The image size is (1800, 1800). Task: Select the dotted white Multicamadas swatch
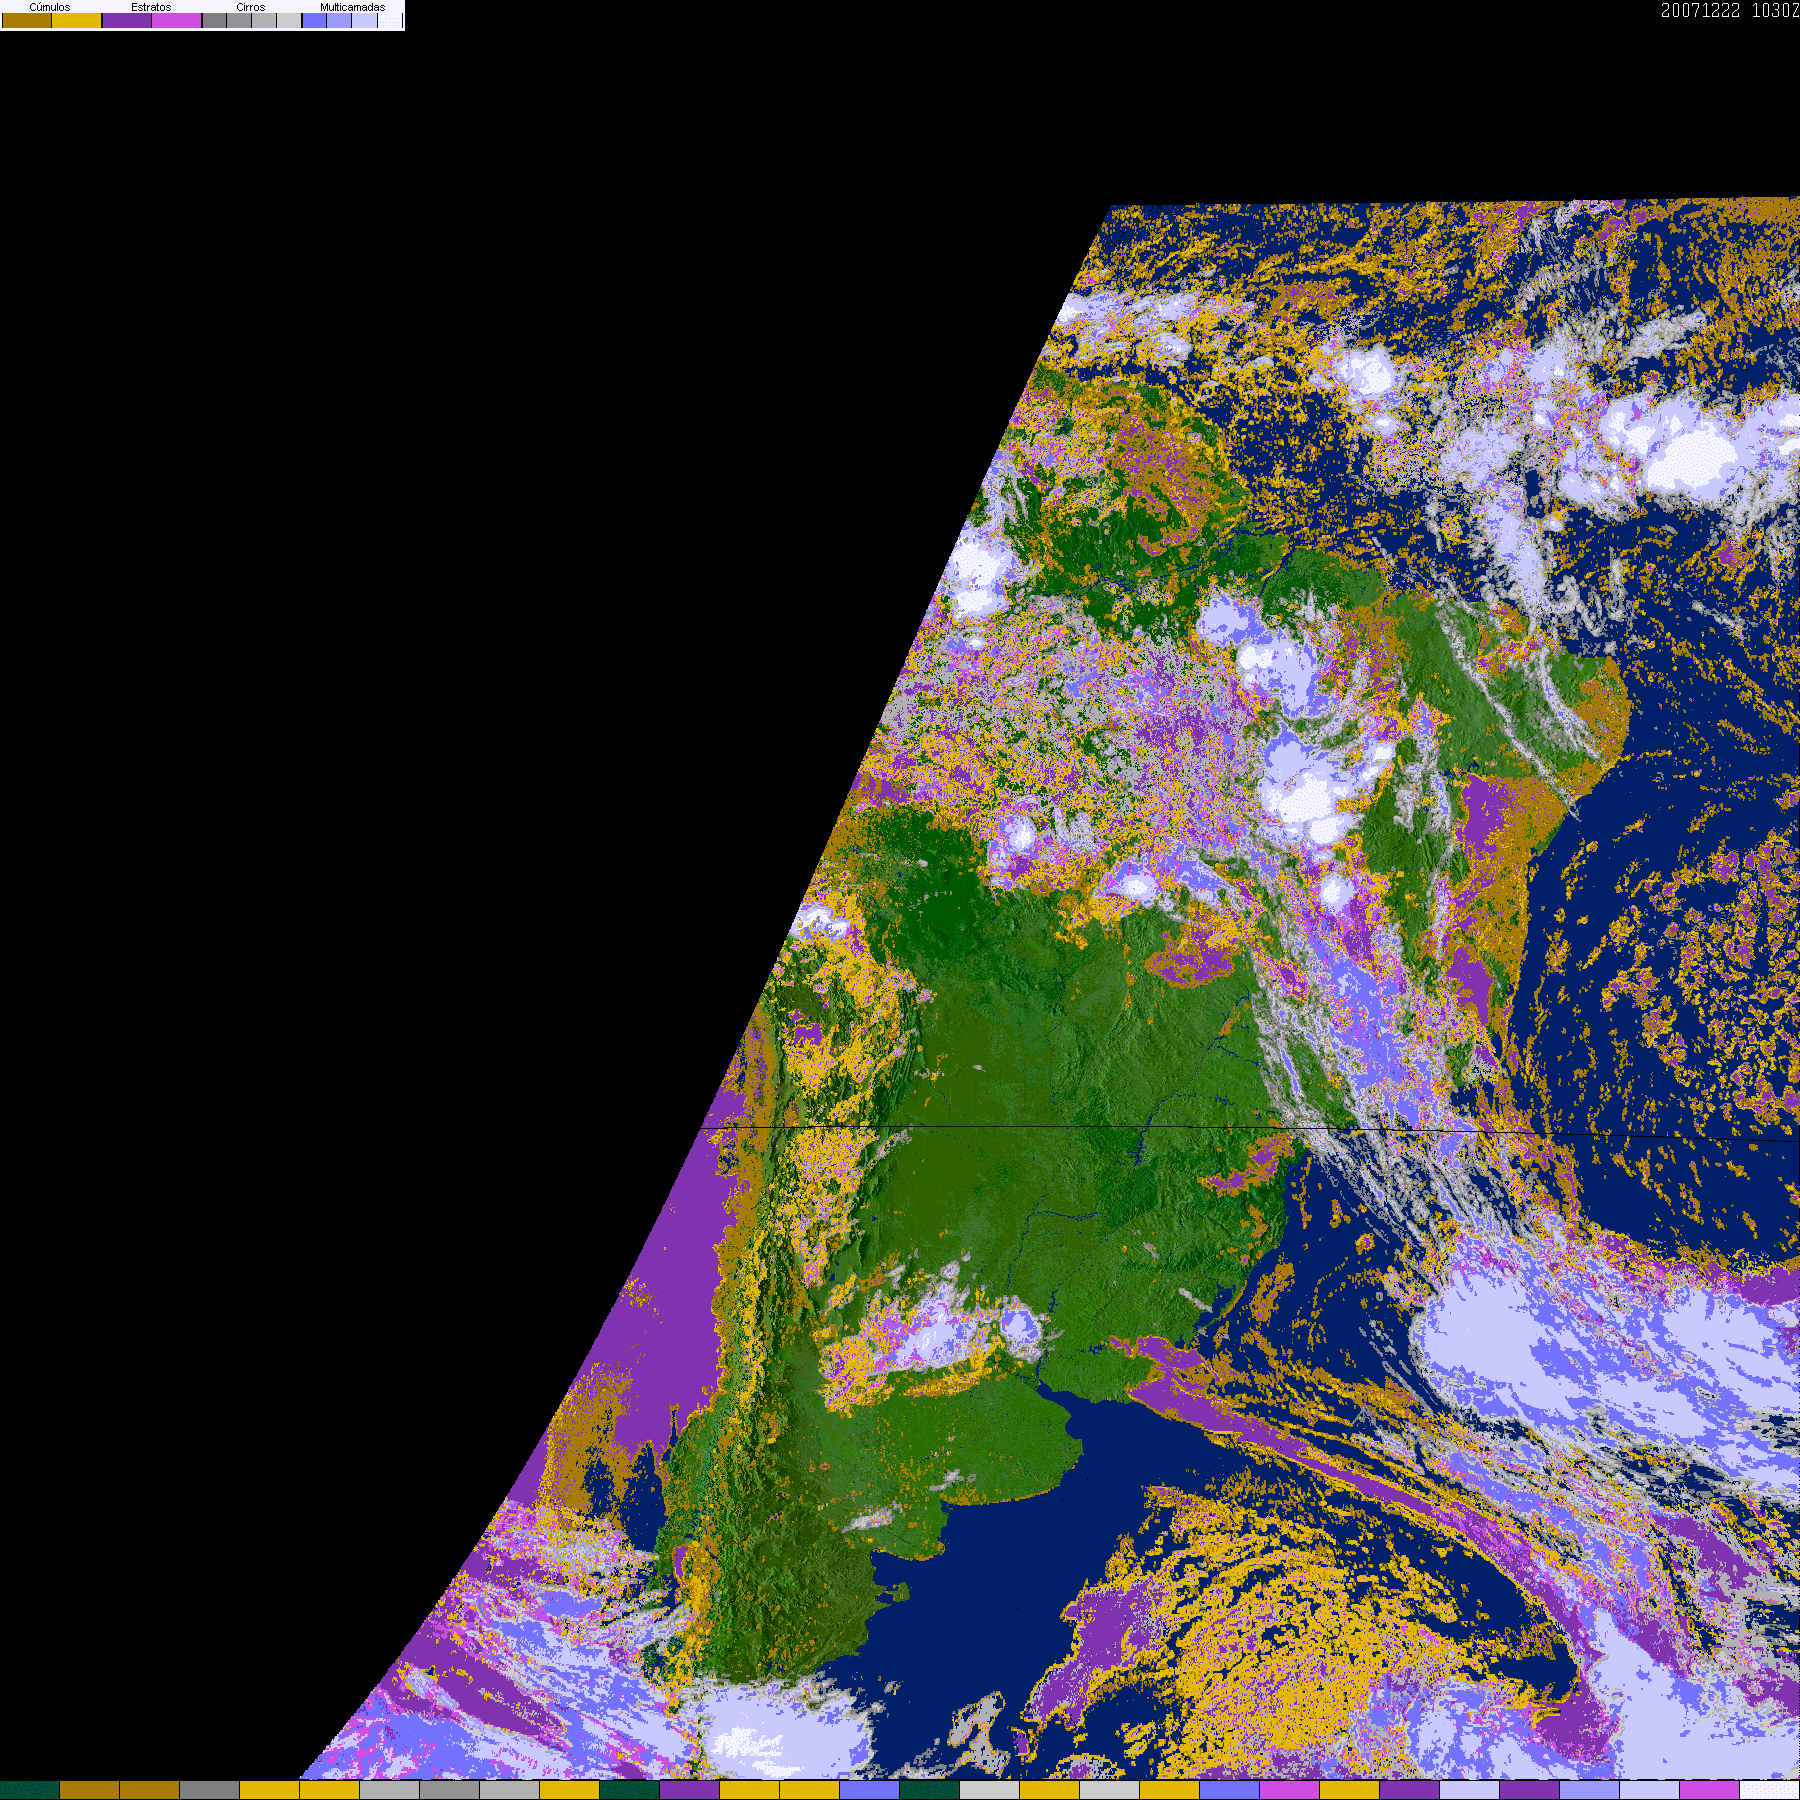[x=390, y=20]
